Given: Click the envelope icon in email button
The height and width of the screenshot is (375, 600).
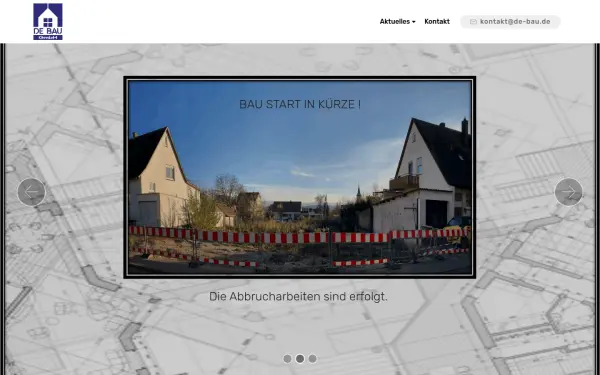Looking at the screenshot, I should tap(473, 22).
